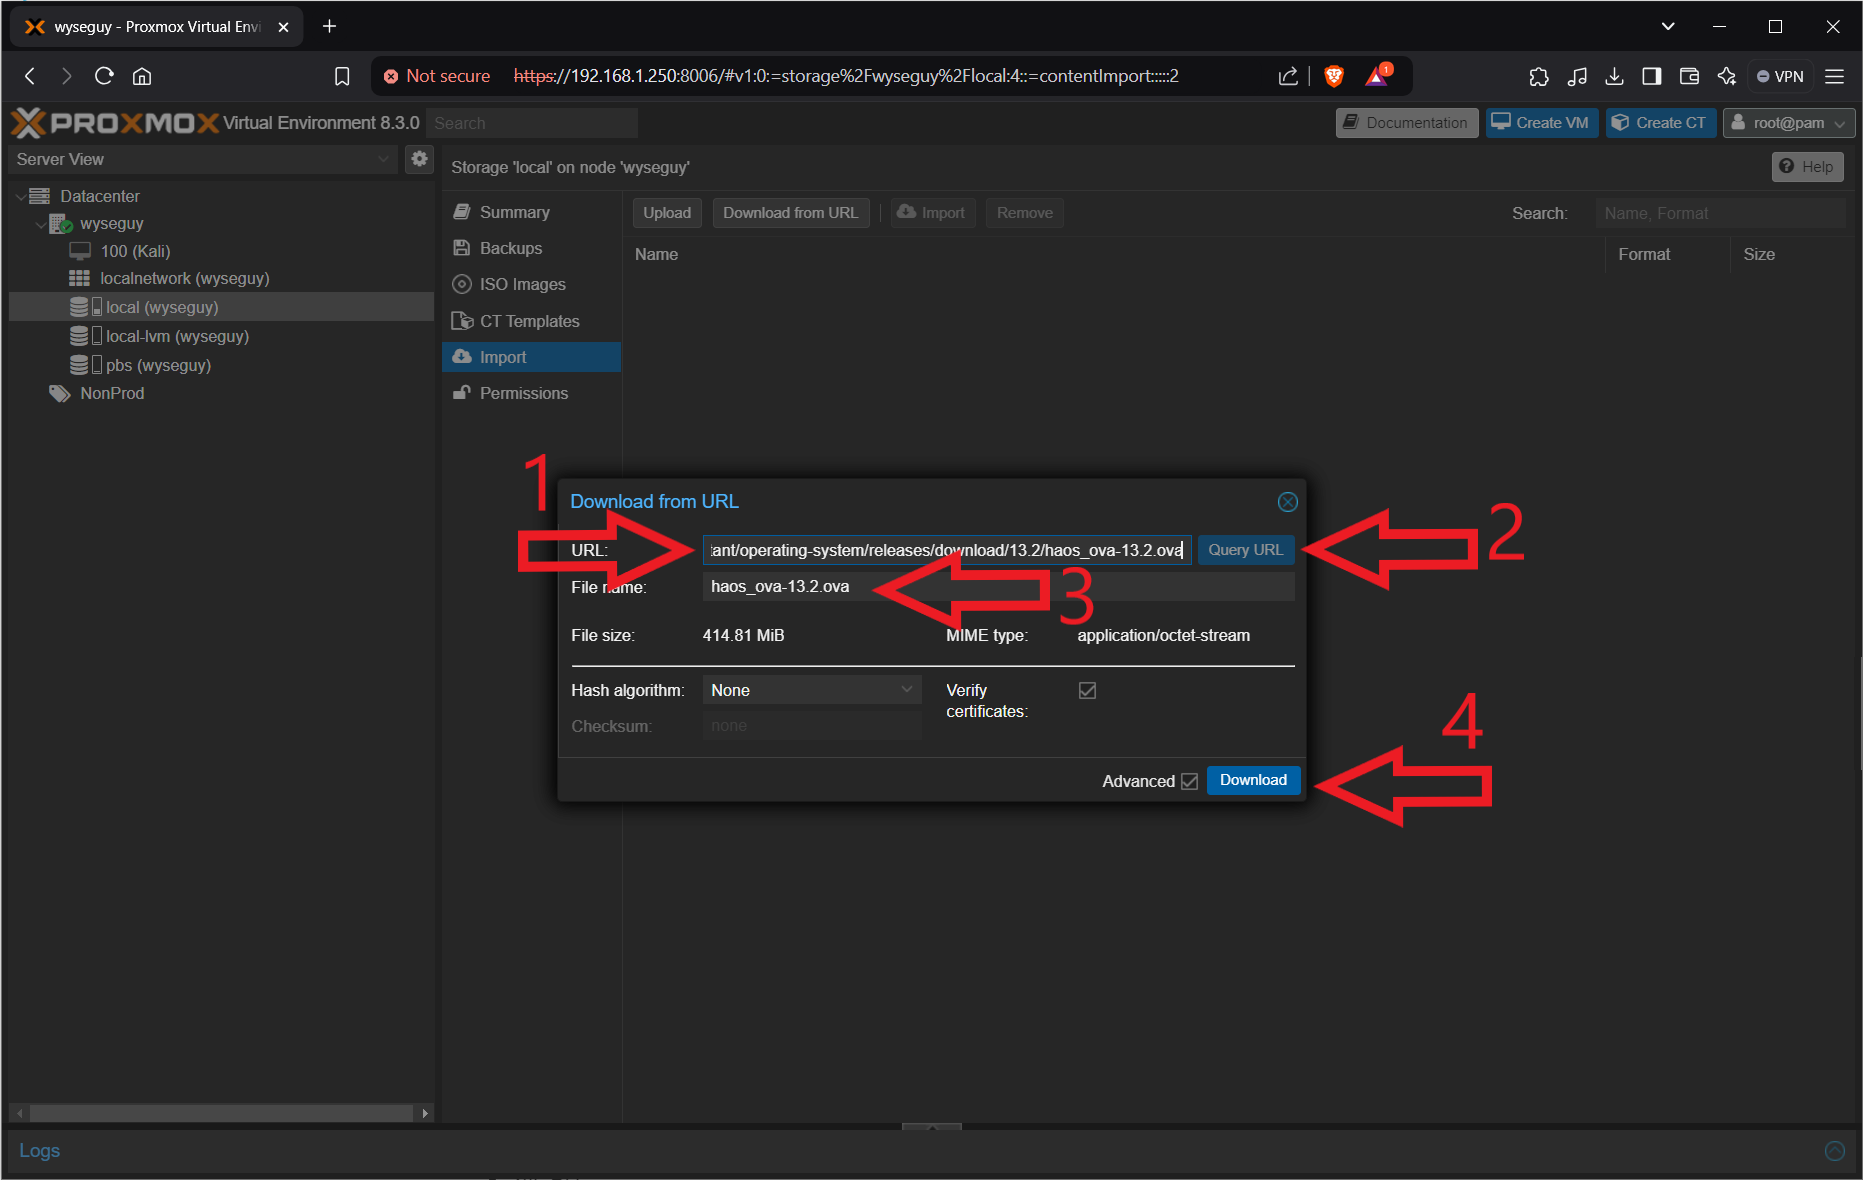Click the Download from URL toolbar button
This screenshot has width=1863, height=1180.
tap(790, 213)
